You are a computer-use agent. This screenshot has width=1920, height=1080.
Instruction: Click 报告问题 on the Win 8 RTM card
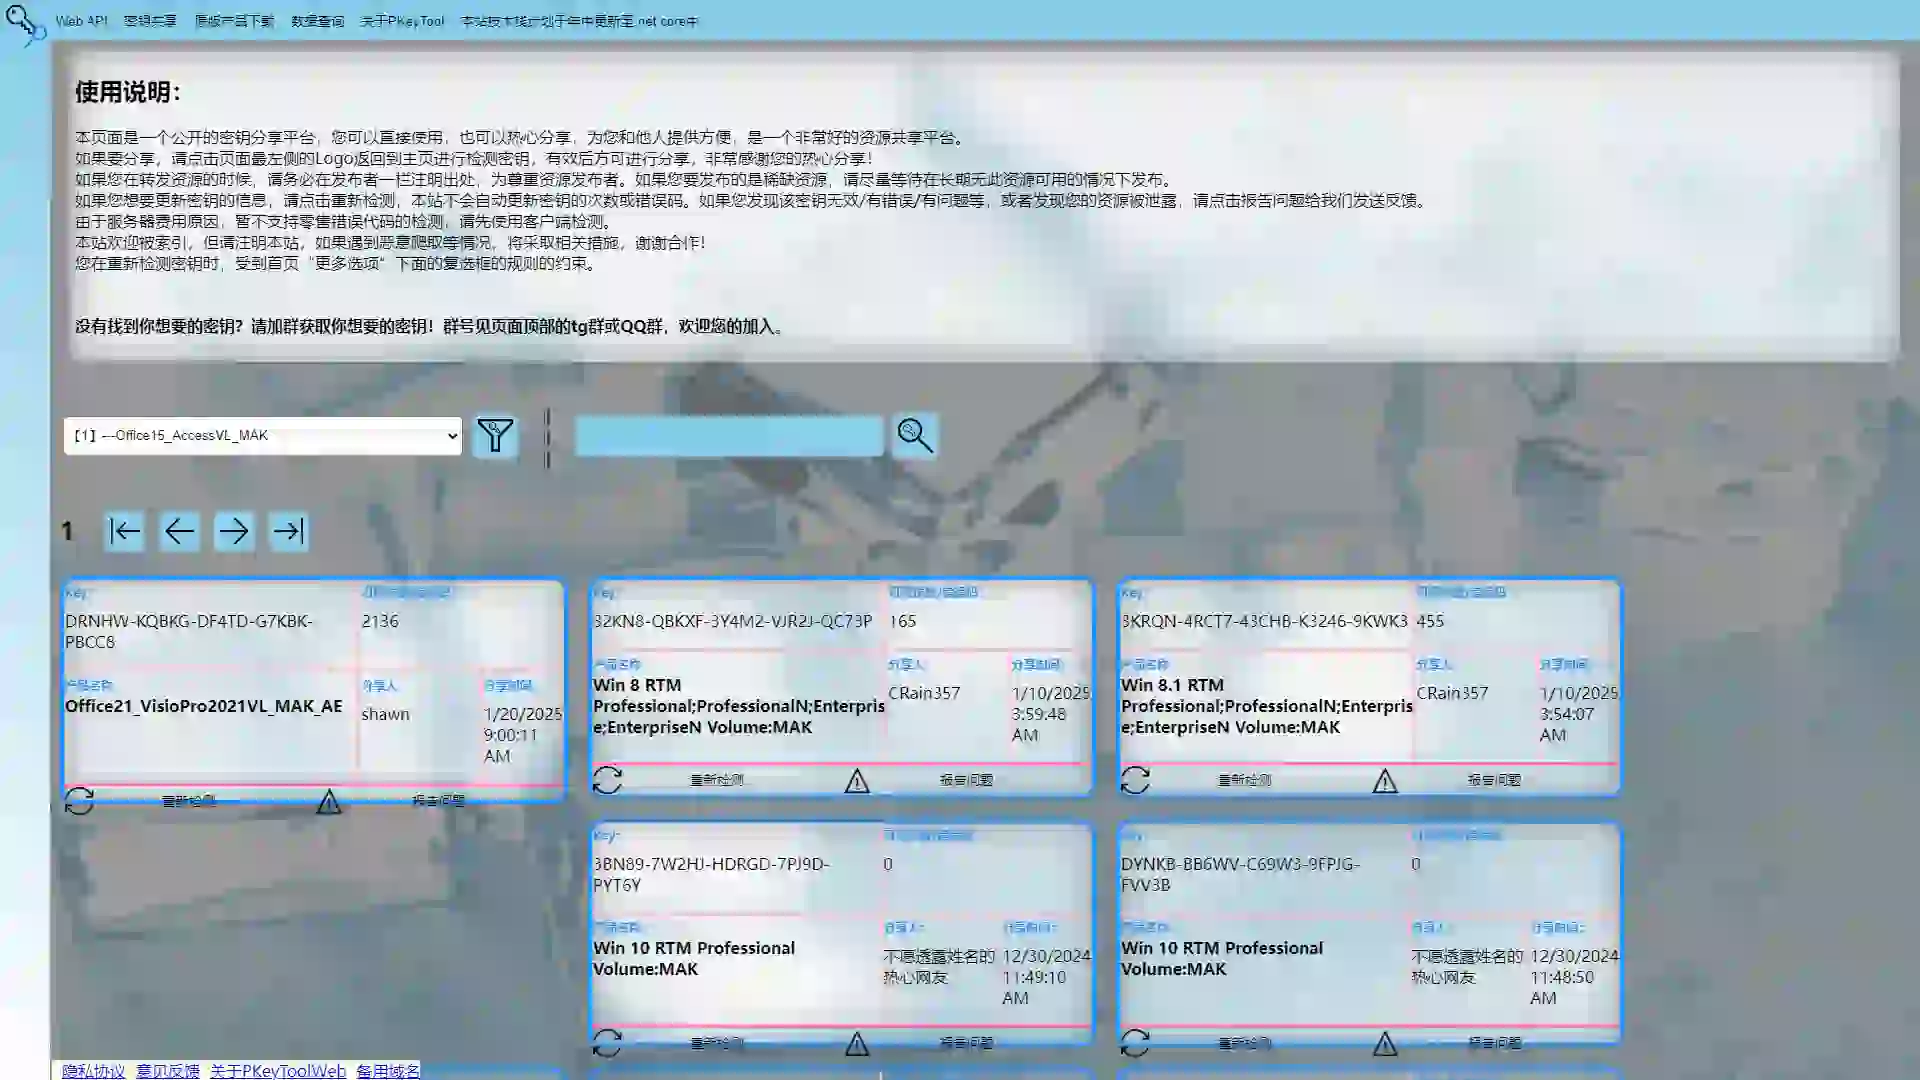pos(966,780)
